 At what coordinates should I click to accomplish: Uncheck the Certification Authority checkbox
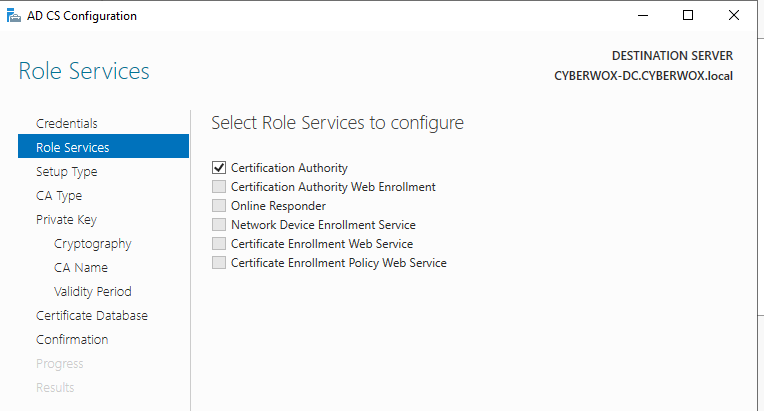pos(219,168)
